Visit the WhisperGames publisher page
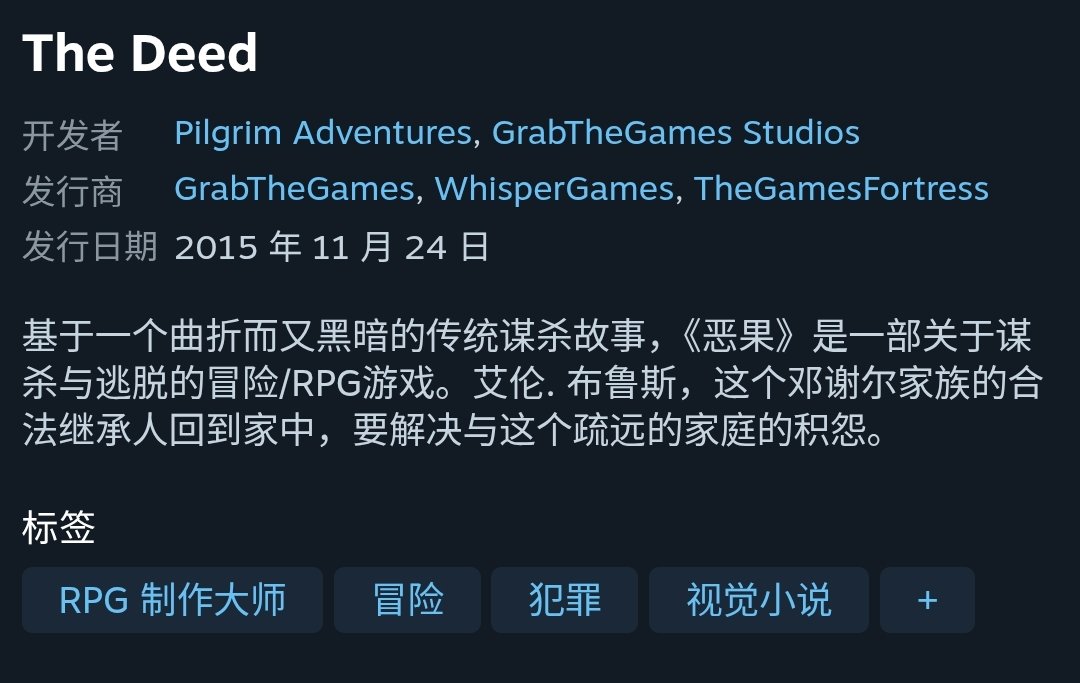 click(x=554, y=189)
